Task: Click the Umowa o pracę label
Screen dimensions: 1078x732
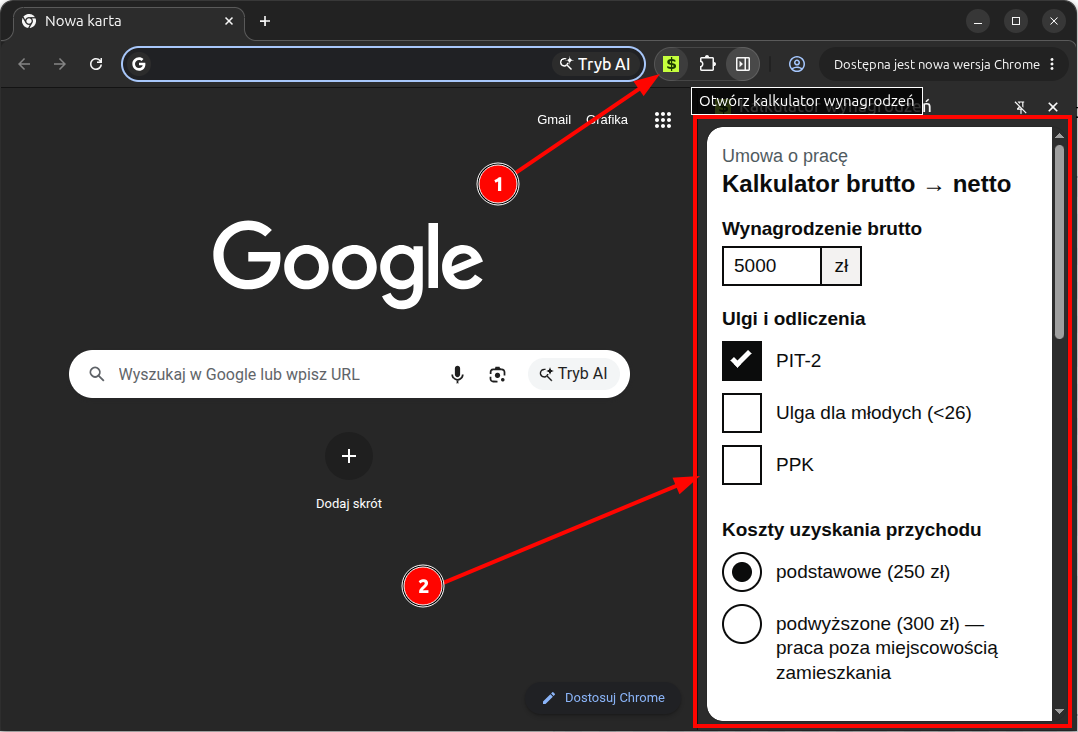Action: click(784, 156)
